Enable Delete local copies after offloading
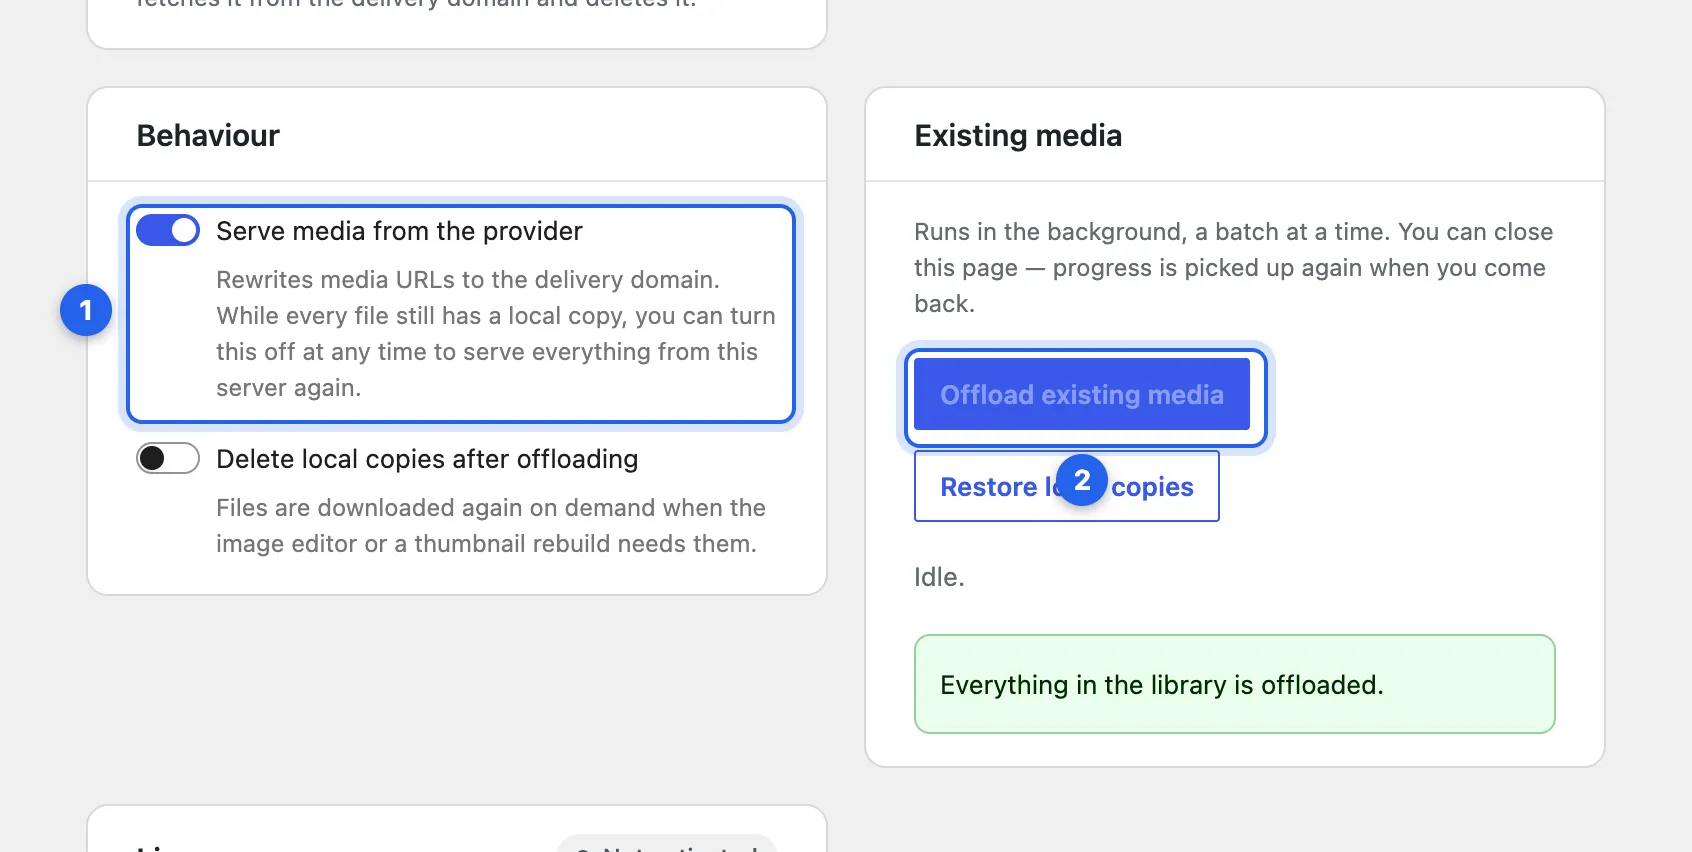Screen dimensions: 1692x852 coord(168,459)
